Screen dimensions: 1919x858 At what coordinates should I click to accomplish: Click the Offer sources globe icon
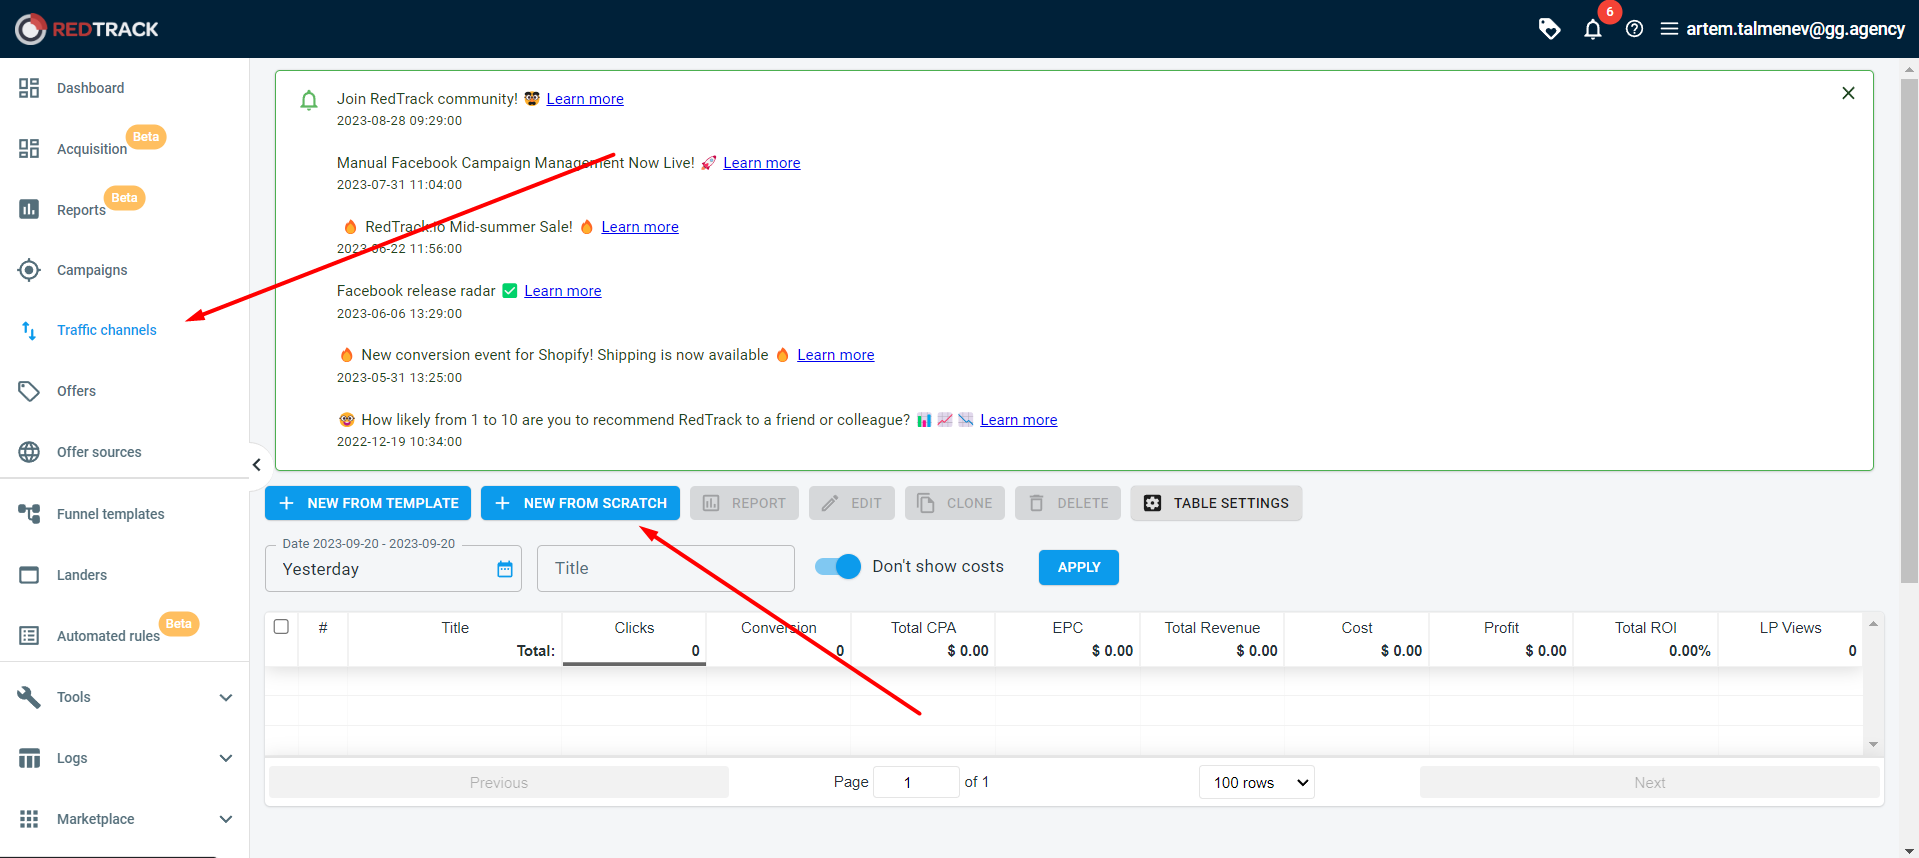pyautogui.click(x=29, y=452)
